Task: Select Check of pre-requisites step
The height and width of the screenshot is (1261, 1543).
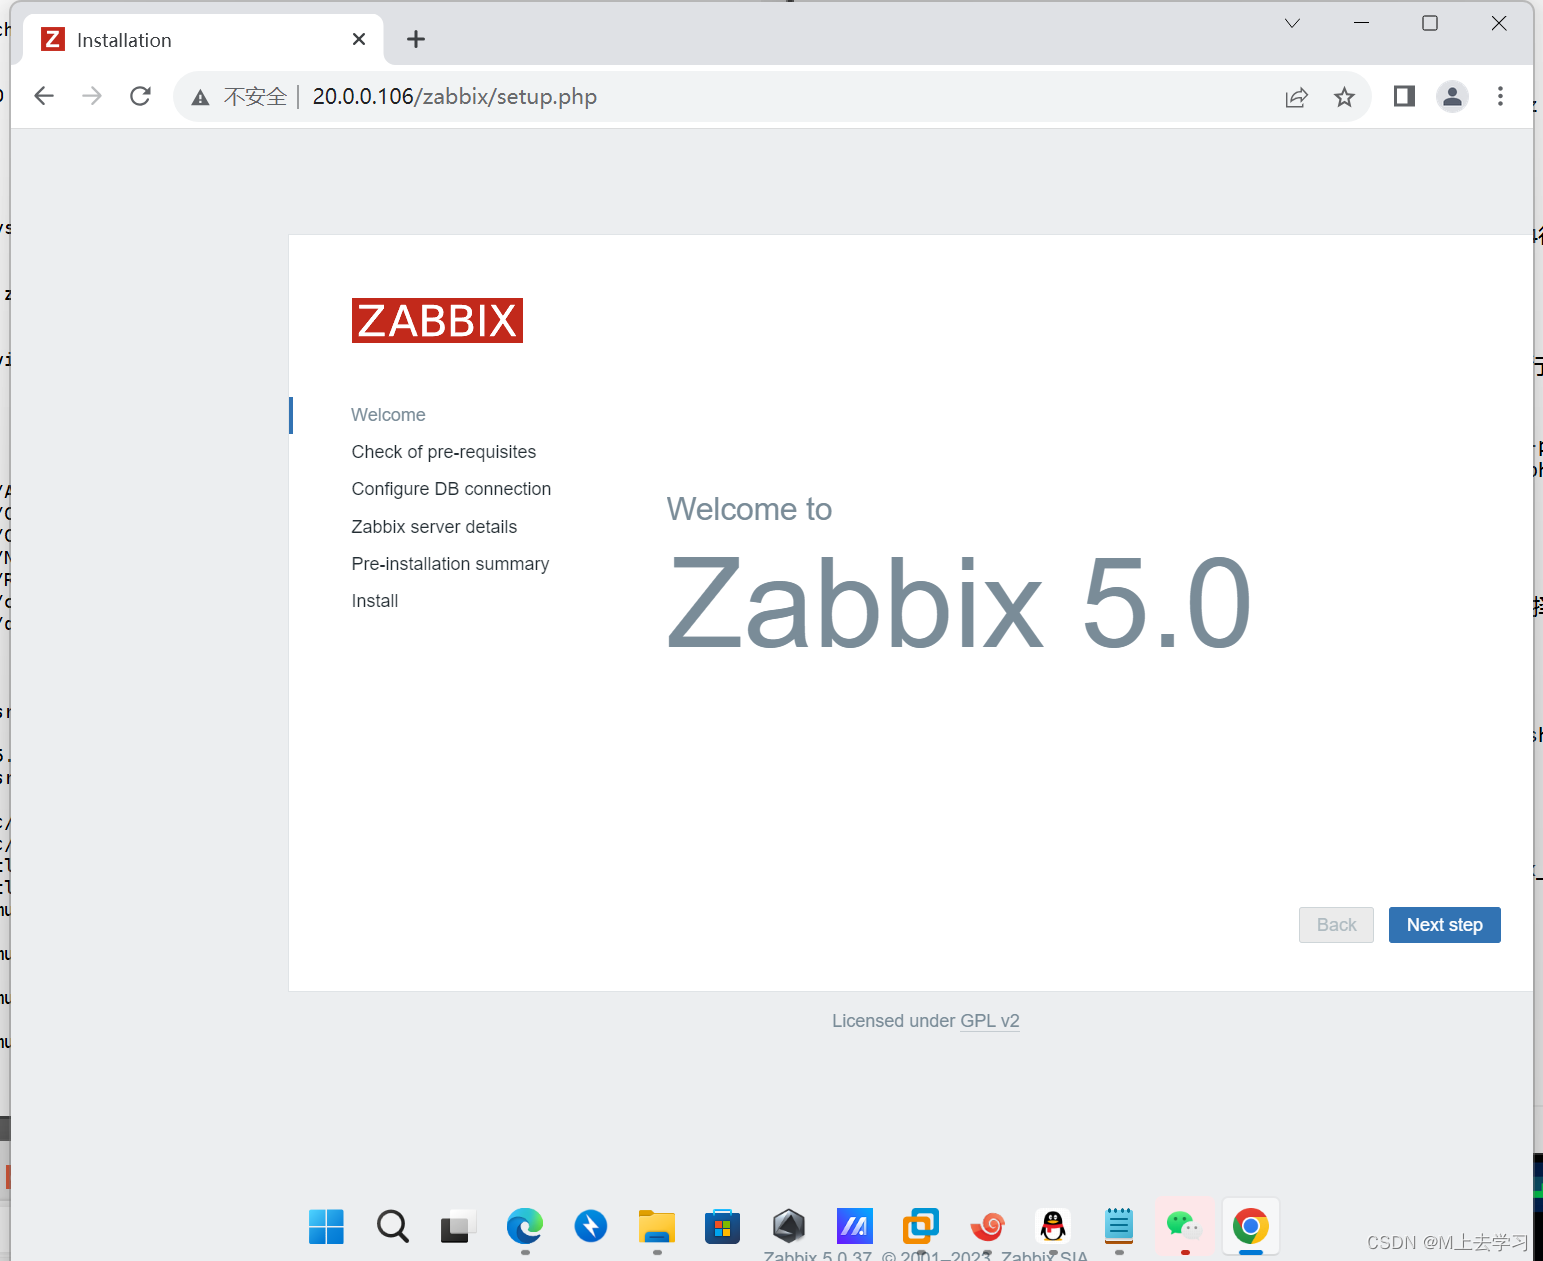Action: 444,452
